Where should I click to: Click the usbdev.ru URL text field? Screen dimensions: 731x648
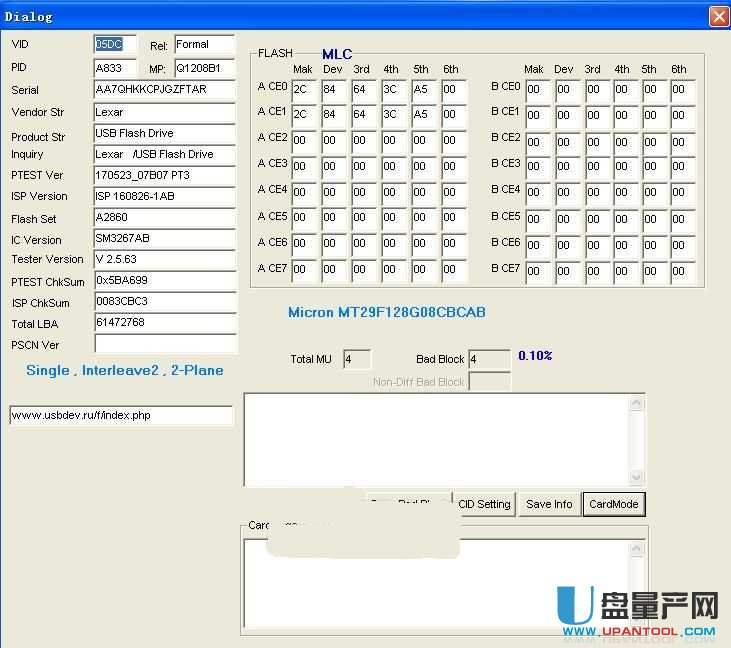(120, 415)
